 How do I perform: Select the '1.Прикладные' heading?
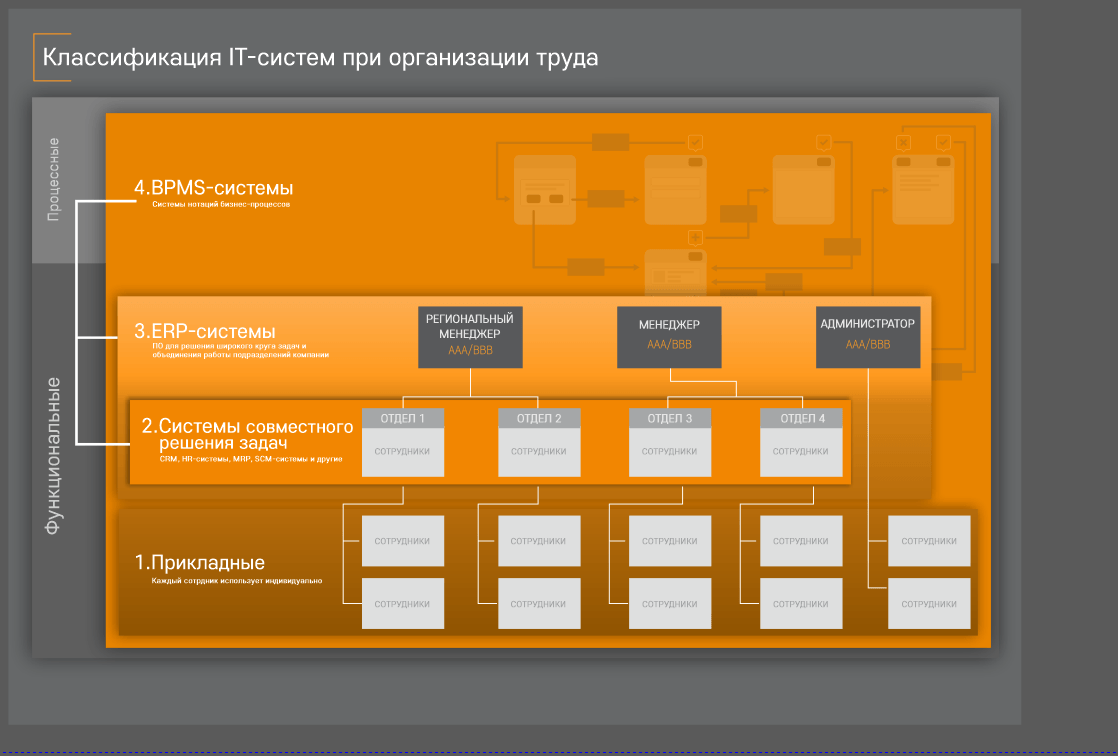200,563
